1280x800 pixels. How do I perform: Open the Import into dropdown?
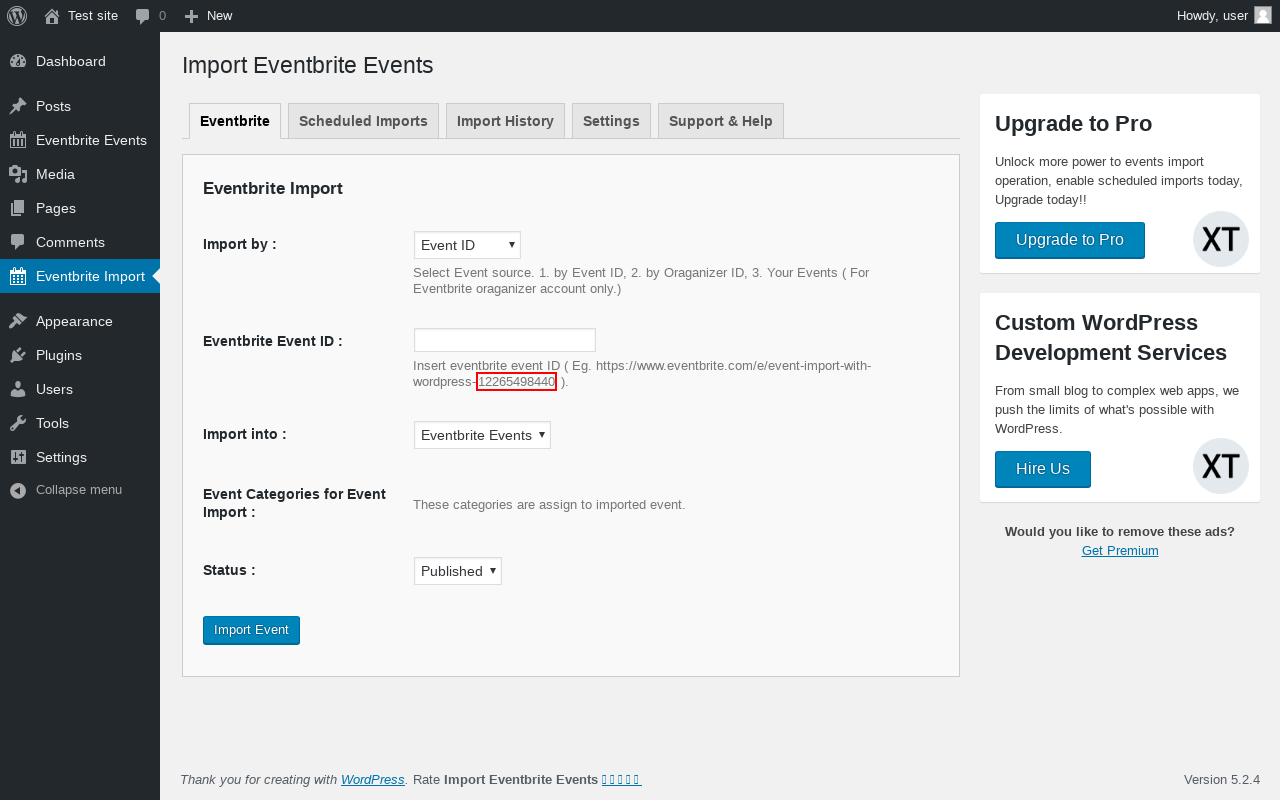[x=482, y=435]
